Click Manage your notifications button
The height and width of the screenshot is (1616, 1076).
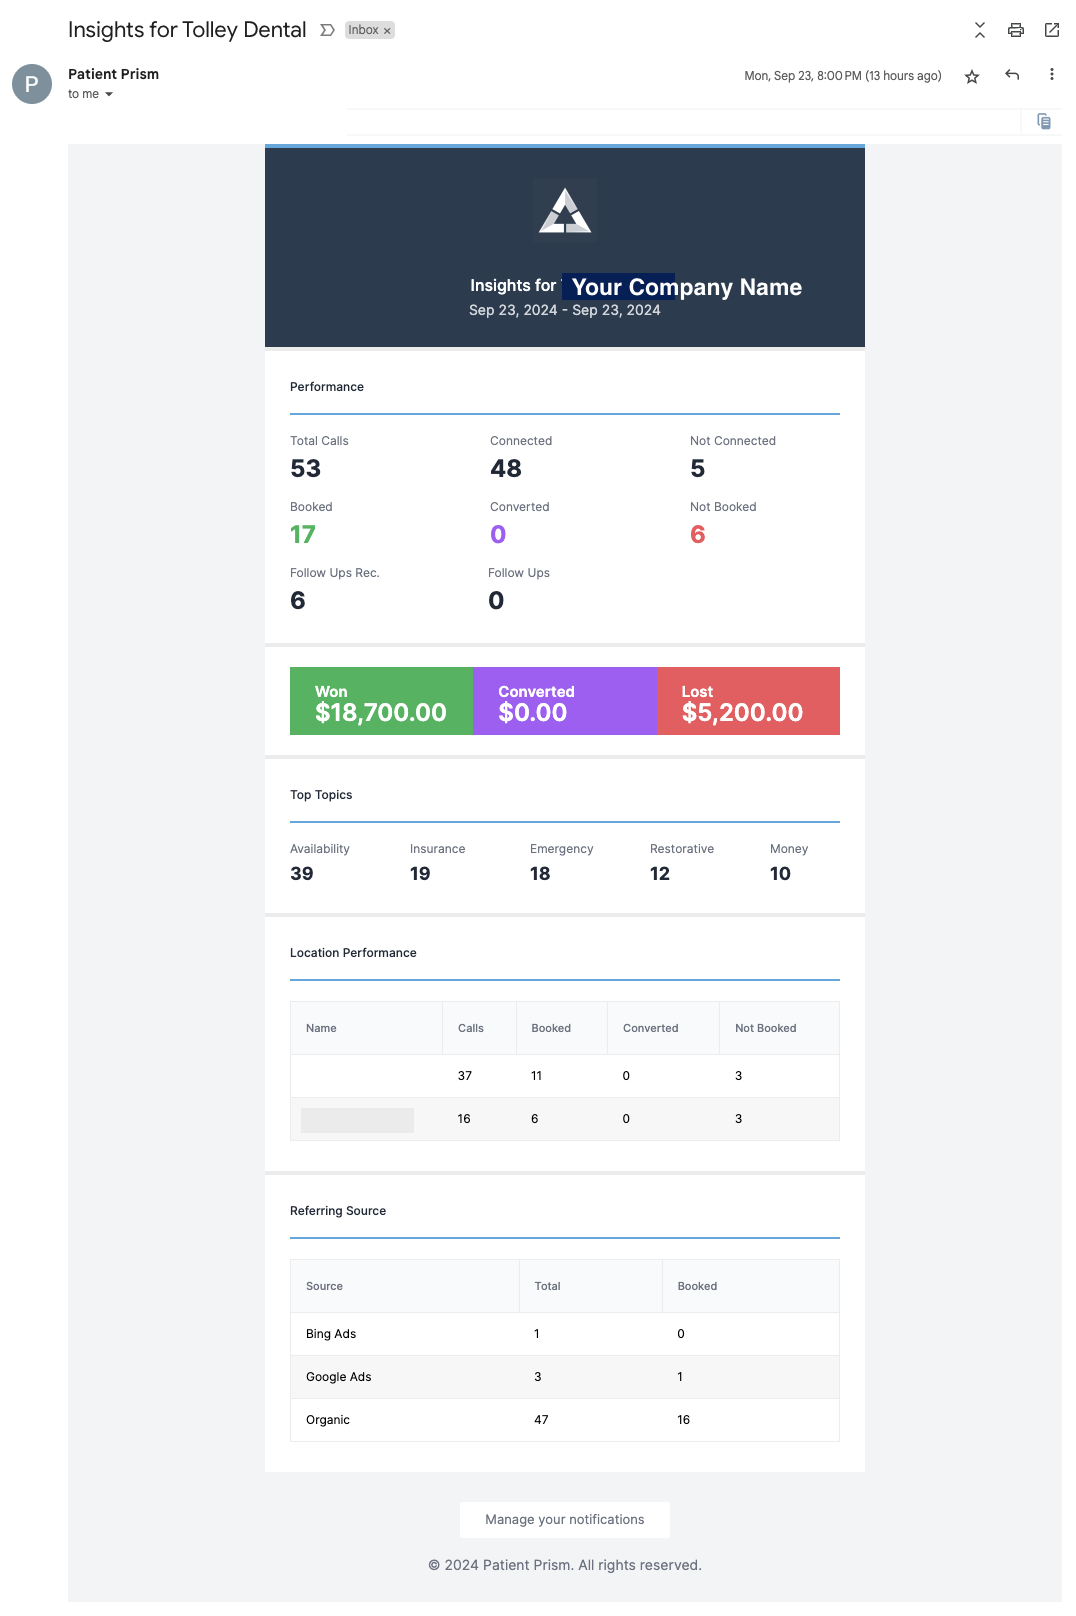click(565, 1520)
